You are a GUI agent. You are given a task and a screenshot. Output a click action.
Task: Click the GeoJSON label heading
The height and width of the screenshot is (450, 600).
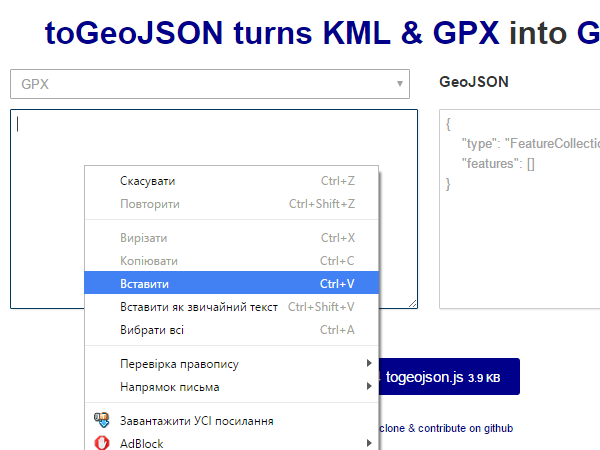click(x=474, y=82)
